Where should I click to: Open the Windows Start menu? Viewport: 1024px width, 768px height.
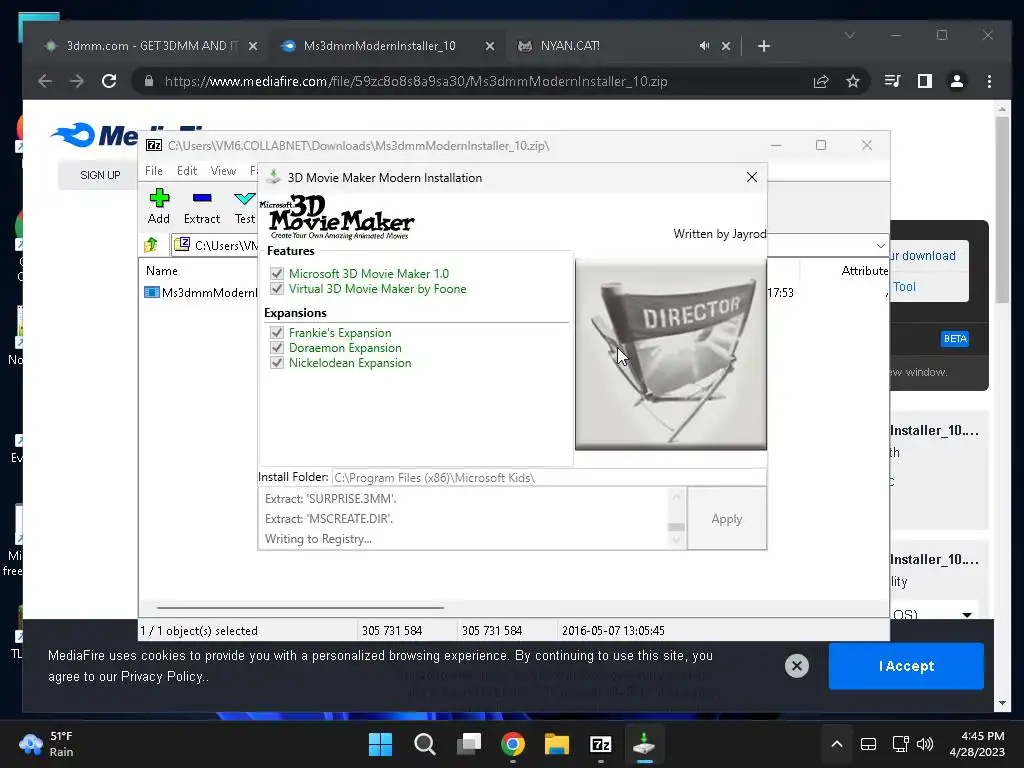pyautogui.click(x=380, y=744)
